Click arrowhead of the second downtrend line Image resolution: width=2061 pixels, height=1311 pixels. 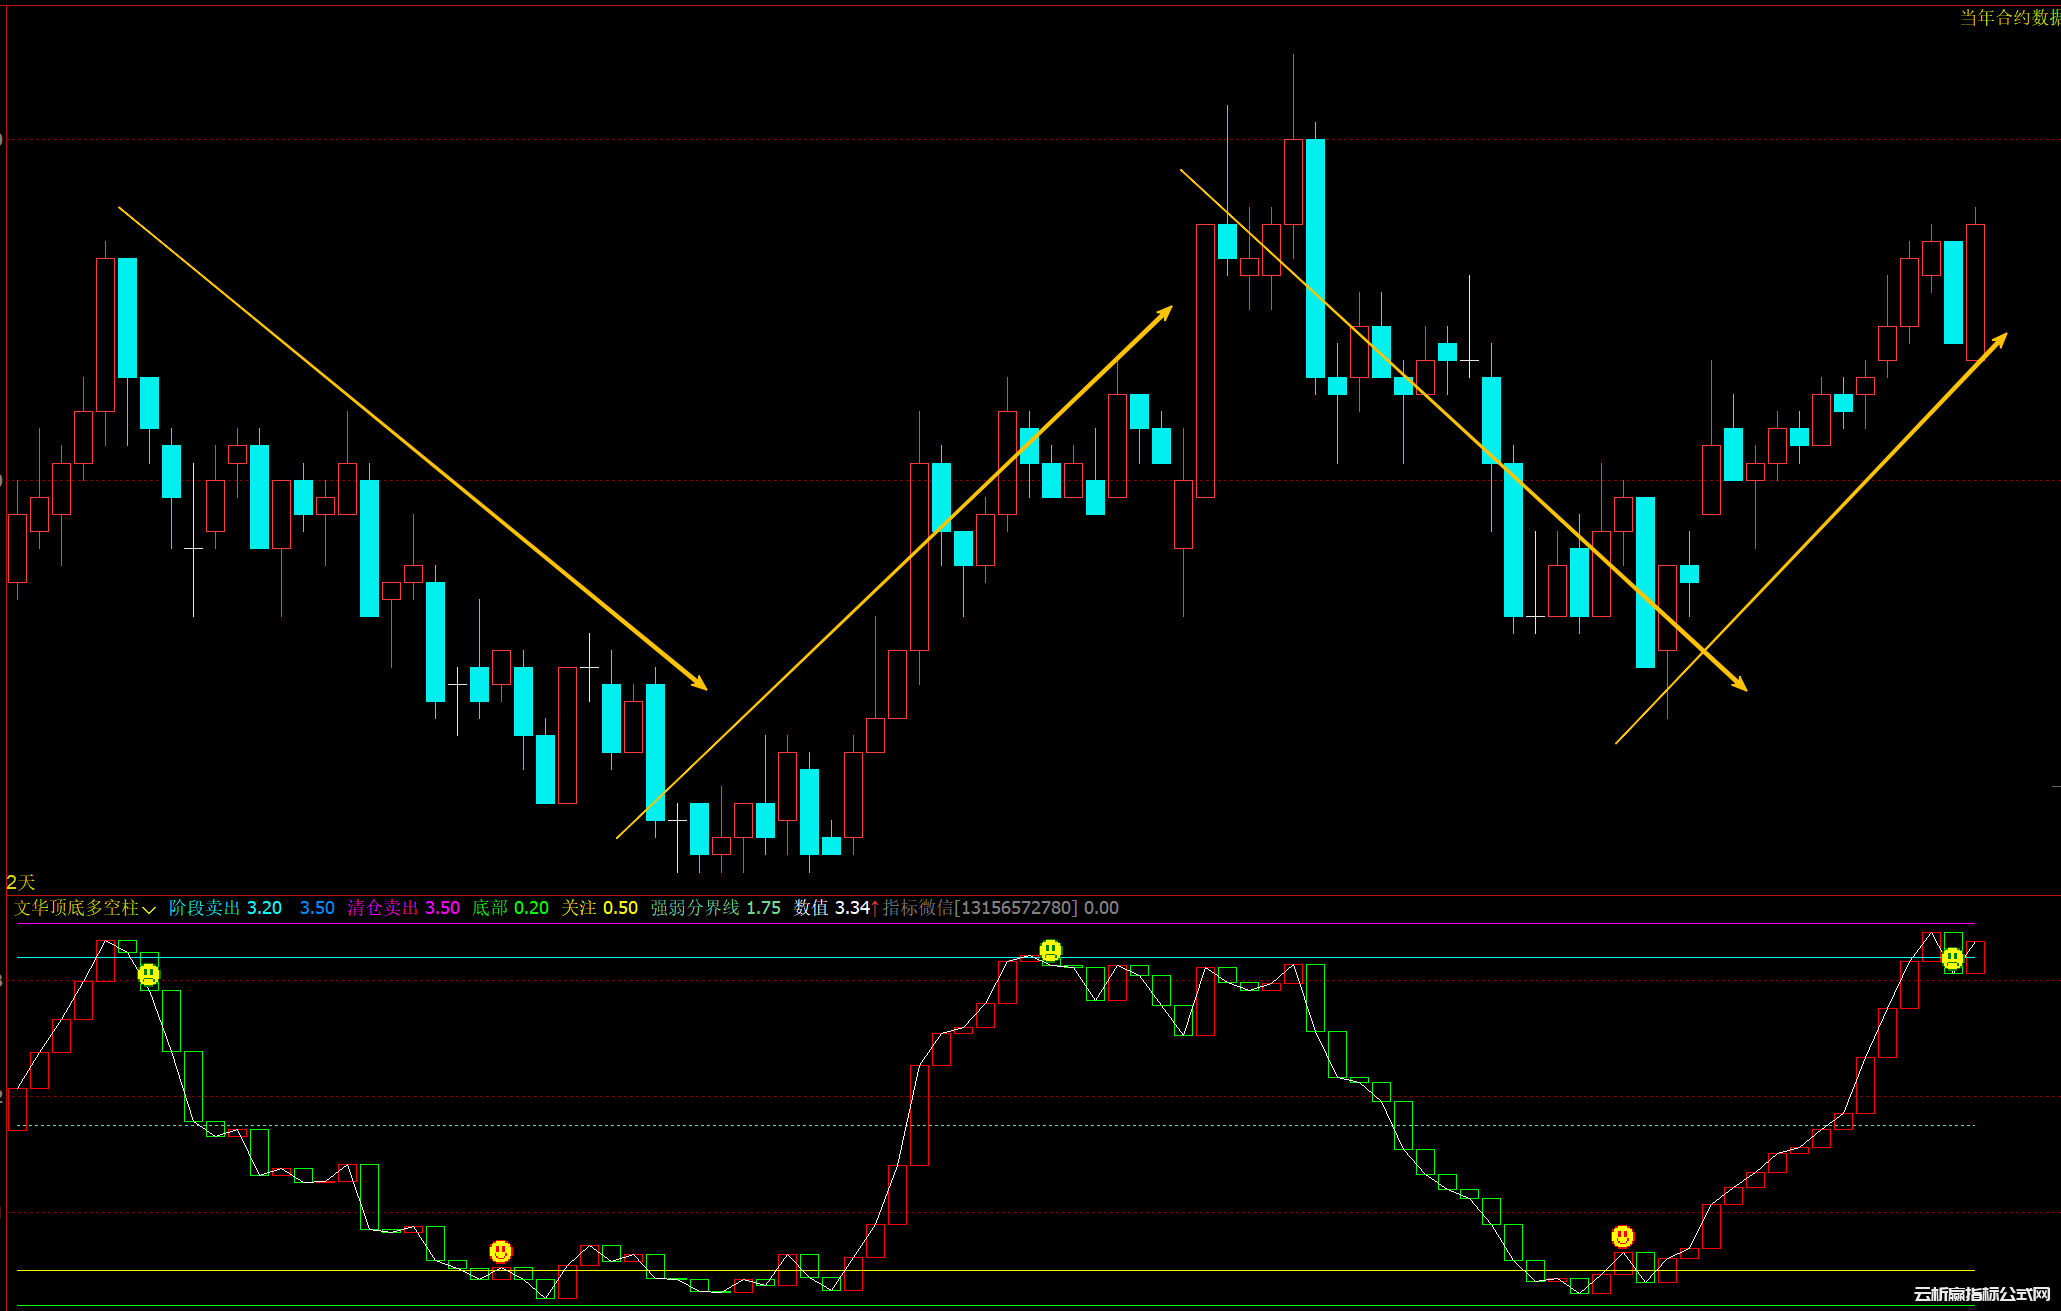(x=1740, y=685)
